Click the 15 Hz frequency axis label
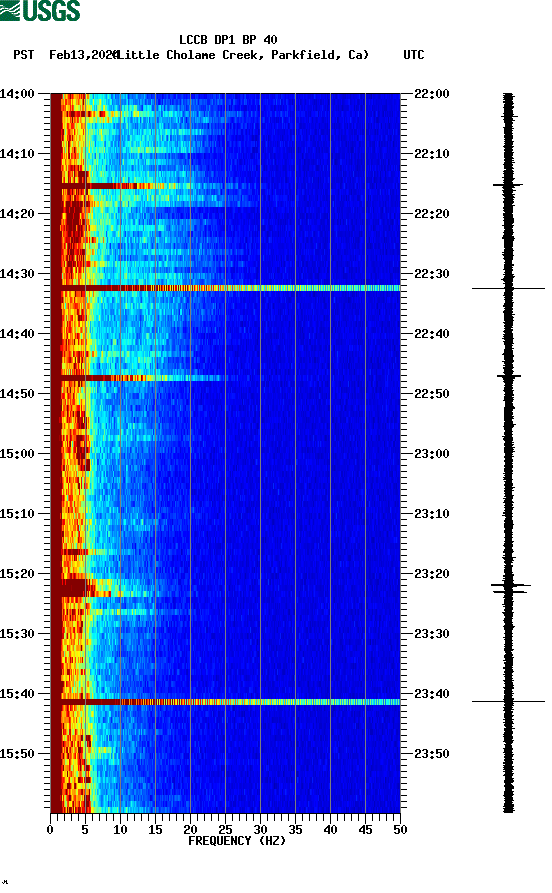The height and width of the screenshot is (893, 552). coord(155,830)
